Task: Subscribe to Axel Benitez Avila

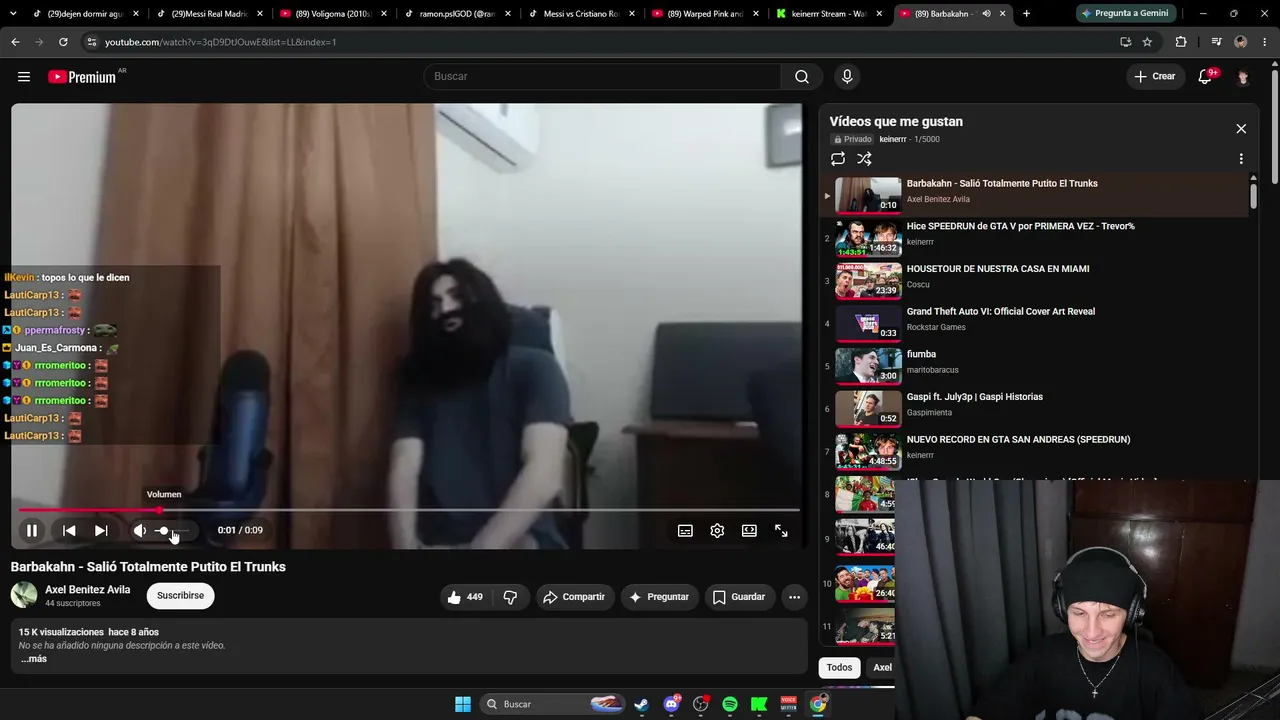Action: (x=180, y=596)
